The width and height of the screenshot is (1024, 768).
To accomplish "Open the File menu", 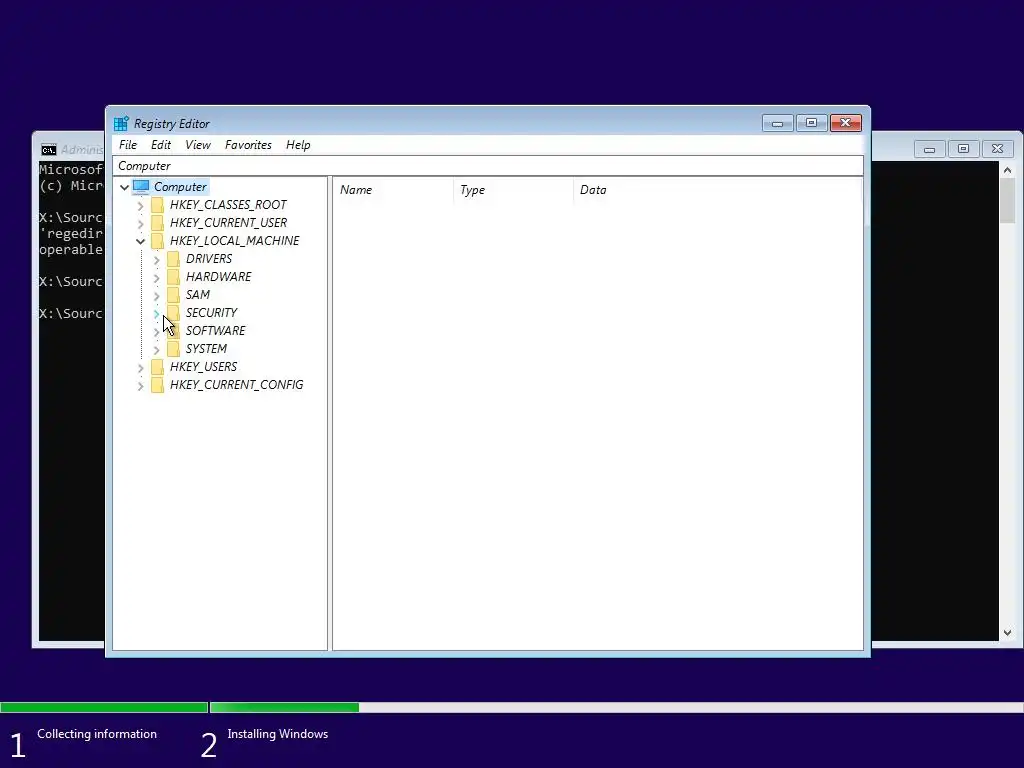I will 128,145.
